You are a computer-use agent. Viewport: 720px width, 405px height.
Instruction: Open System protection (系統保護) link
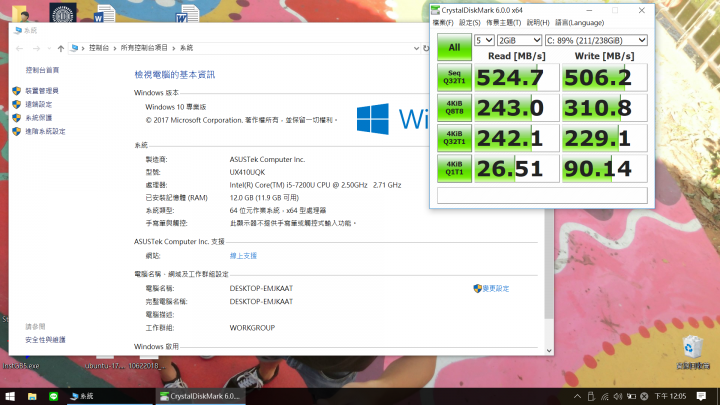click(39, 118)
